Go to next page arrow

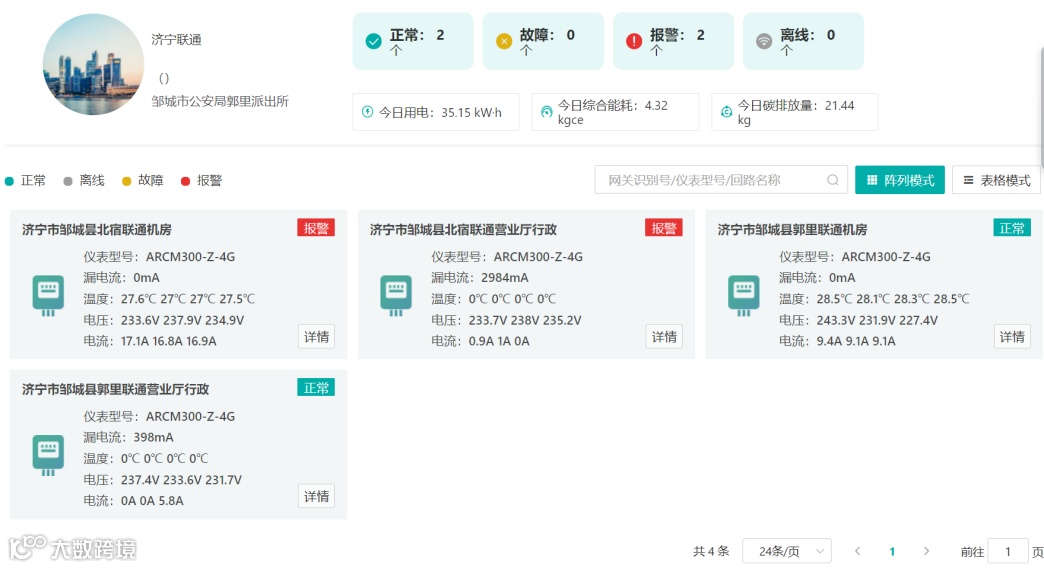tap(926, 551)
